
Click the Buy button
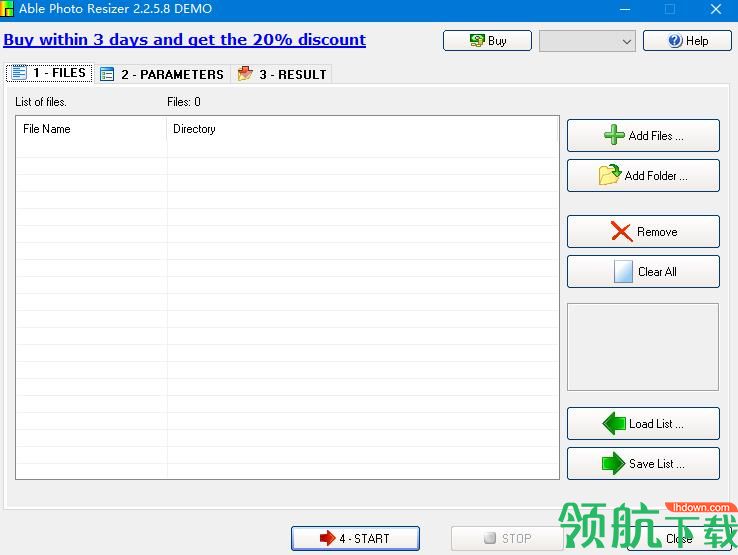point(487,40)
